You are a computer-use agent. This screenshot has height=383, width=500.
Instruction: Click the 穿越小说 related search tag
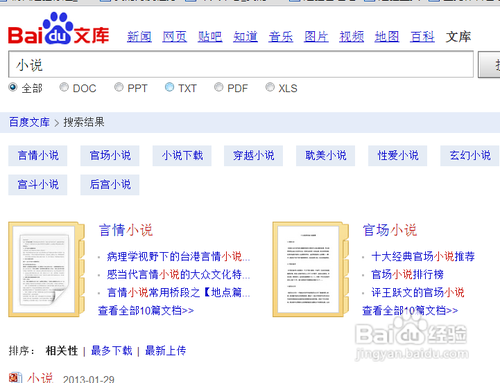point(253,156)
